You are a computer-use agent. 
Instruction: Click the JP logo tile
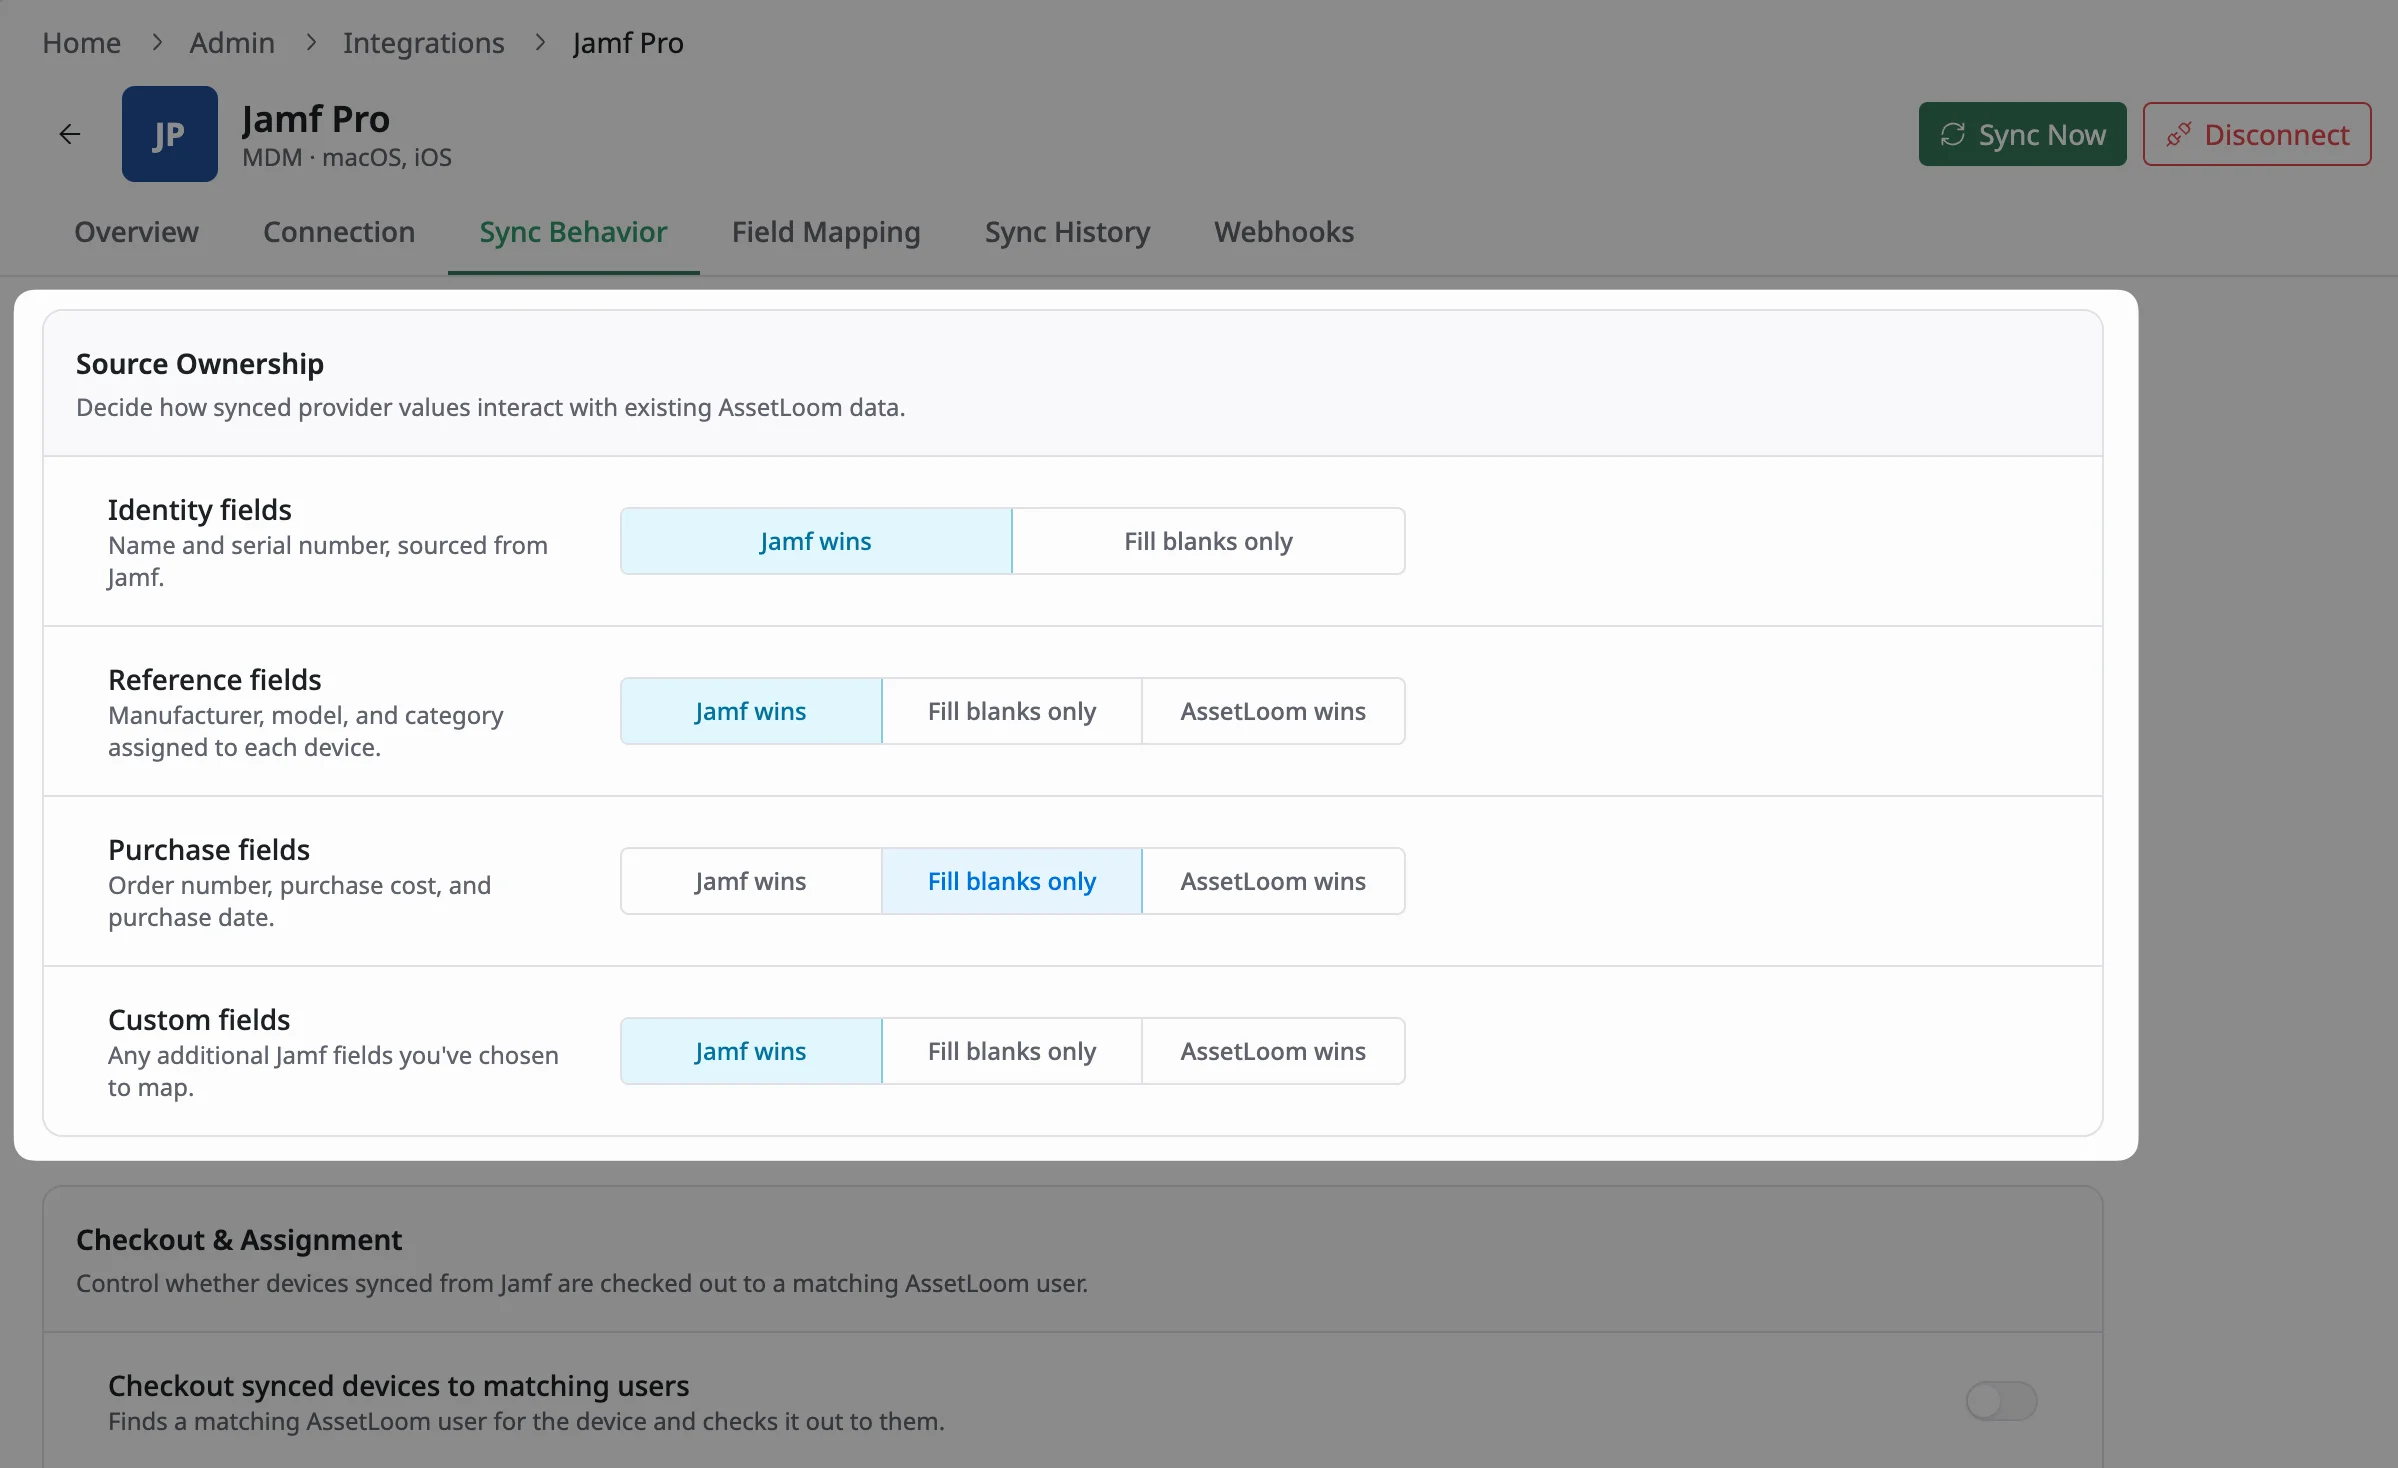point(169,134)
